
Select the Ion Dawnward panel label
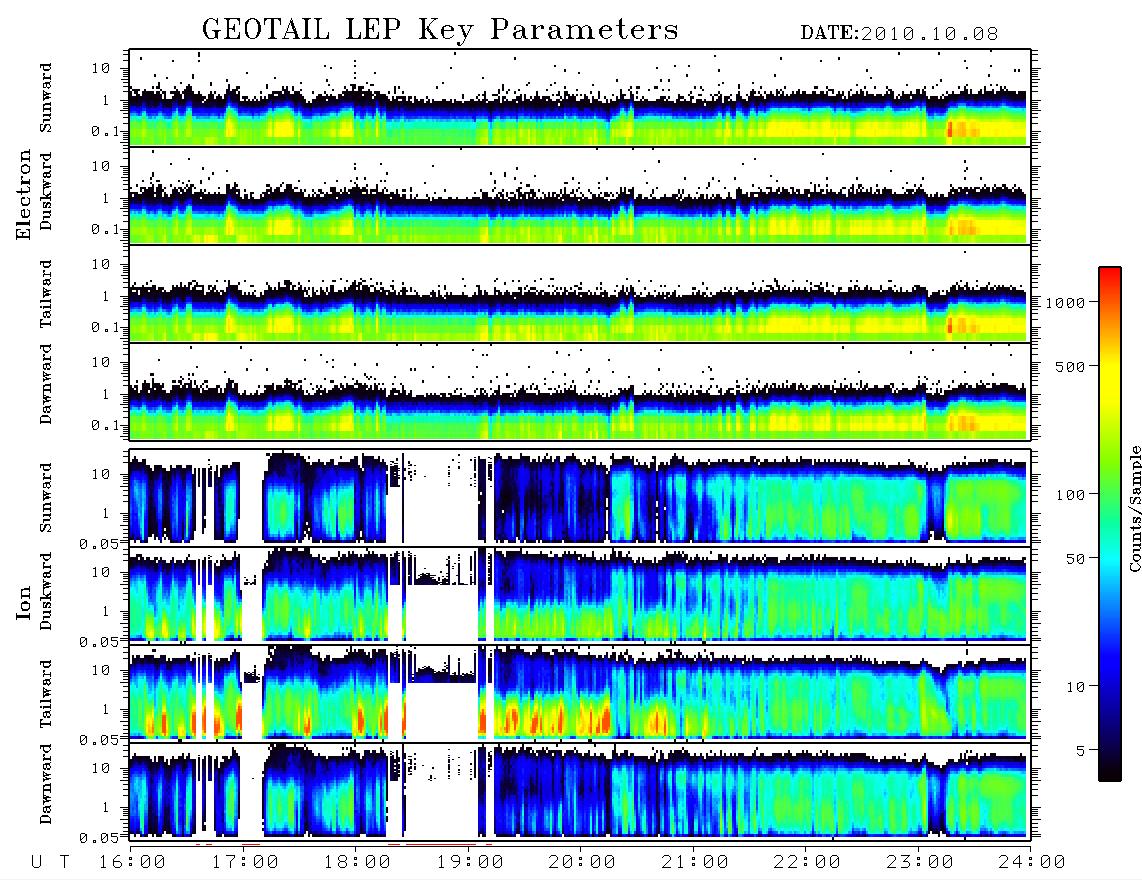(46, 784)
